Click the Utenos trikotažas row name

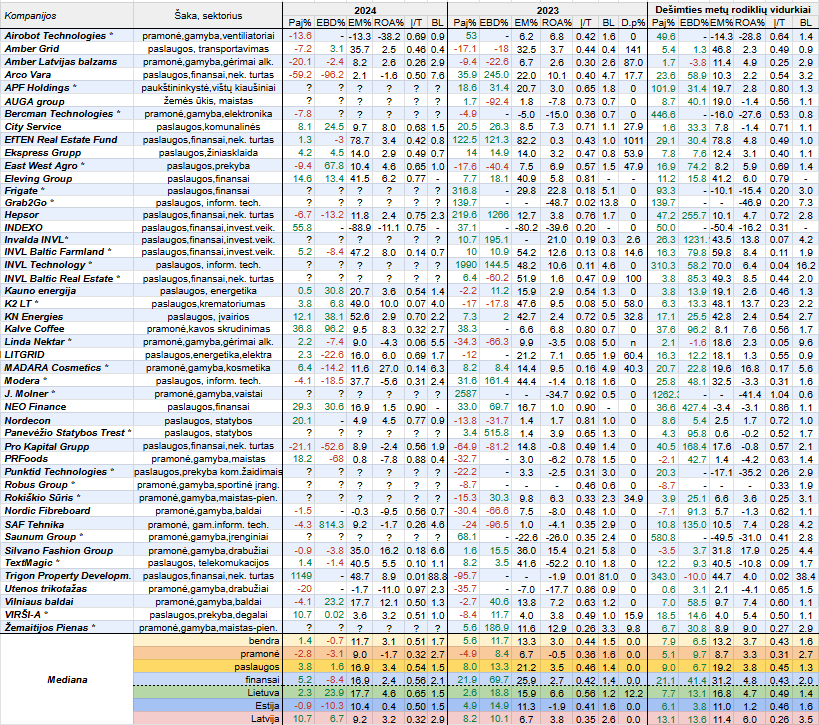[45, 589]
